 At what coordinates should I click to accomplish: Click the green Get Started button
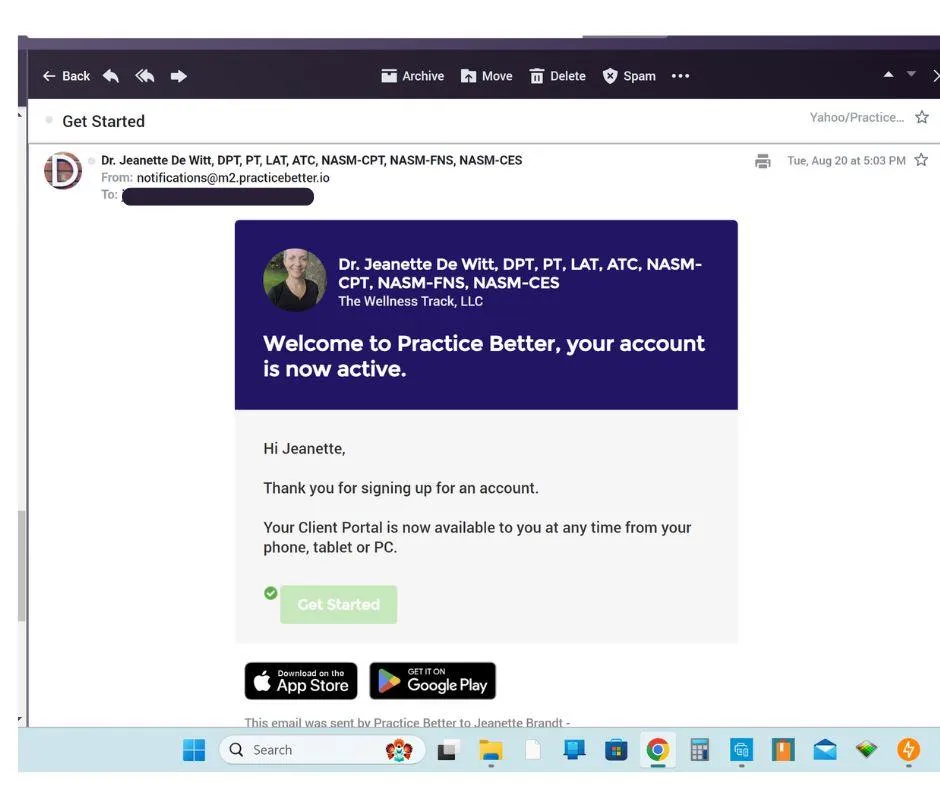click(339, 604)
